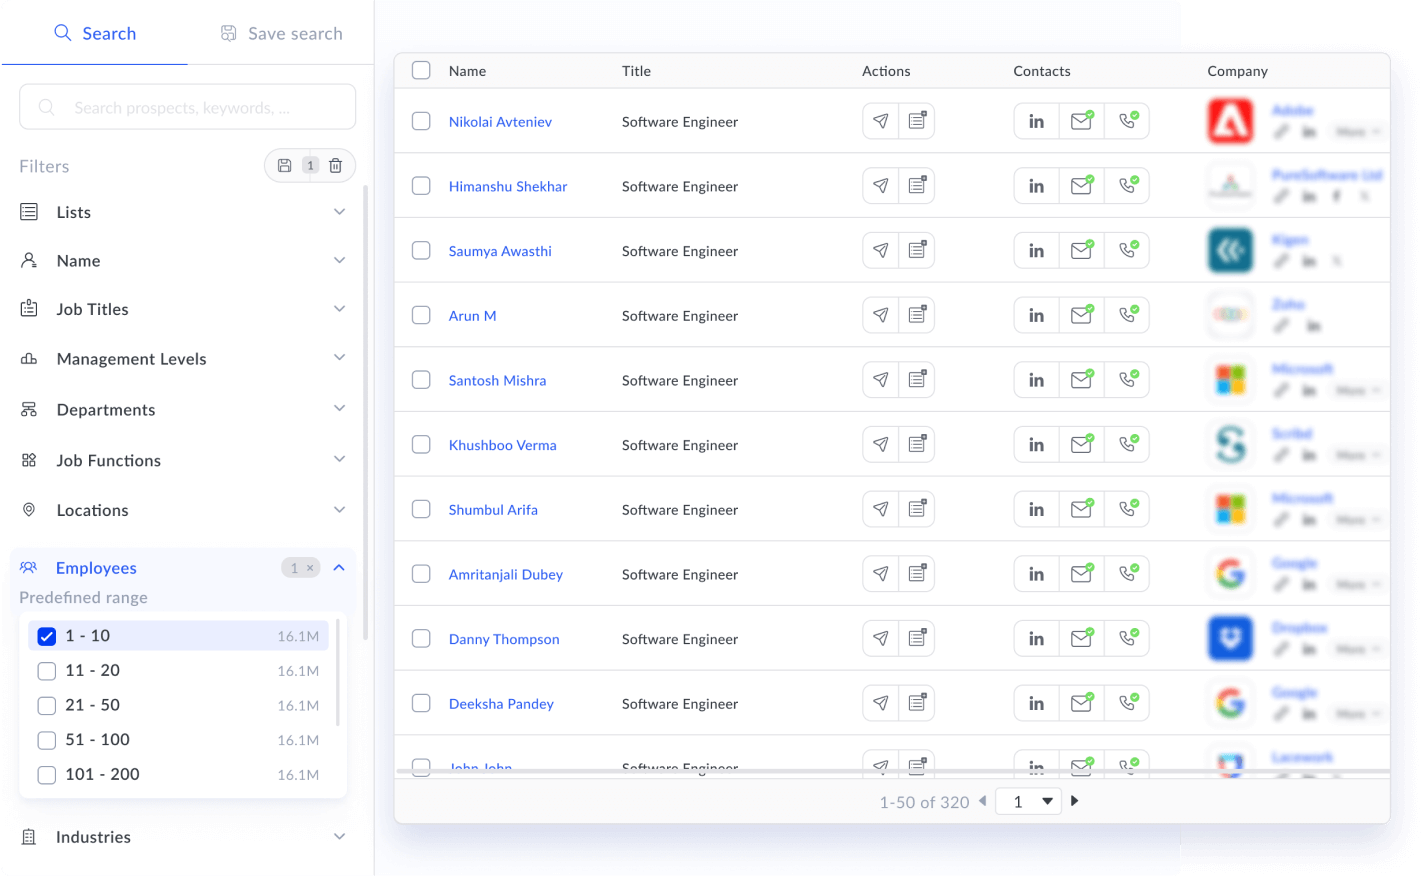Click verified email icon for Arun M
Image resolution: width=1428 pixels, height=881 pixels.
tap(1081, 315)
